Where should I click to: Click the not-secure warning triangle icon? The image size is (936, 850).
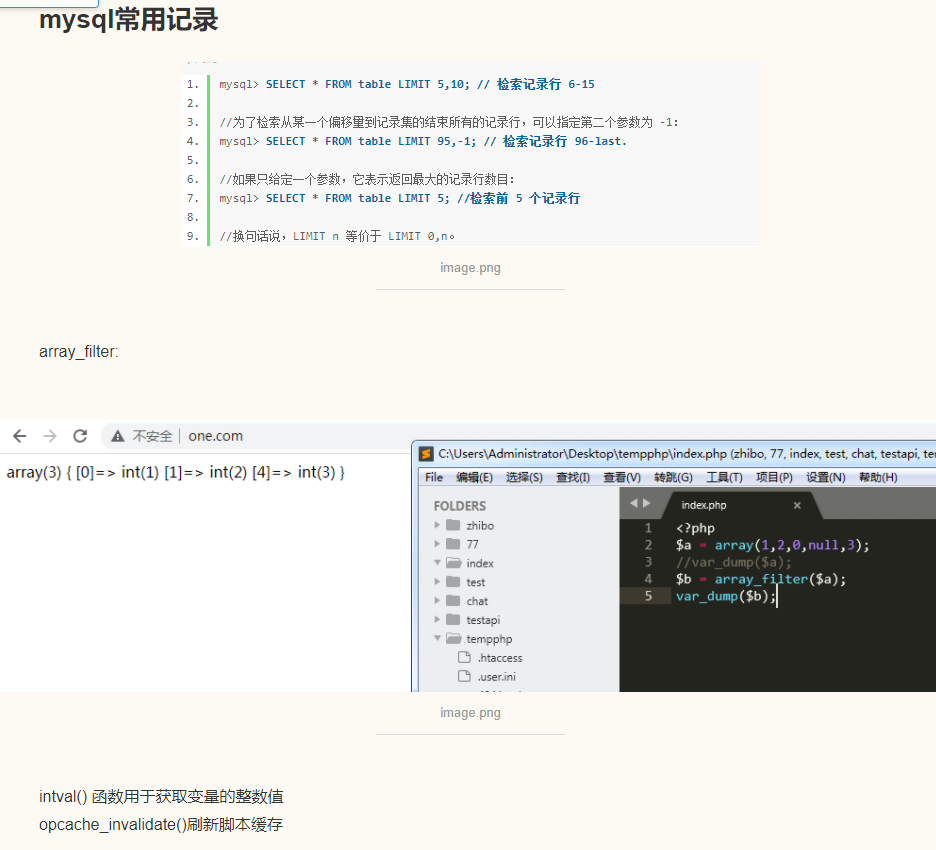tap(118, 436)
